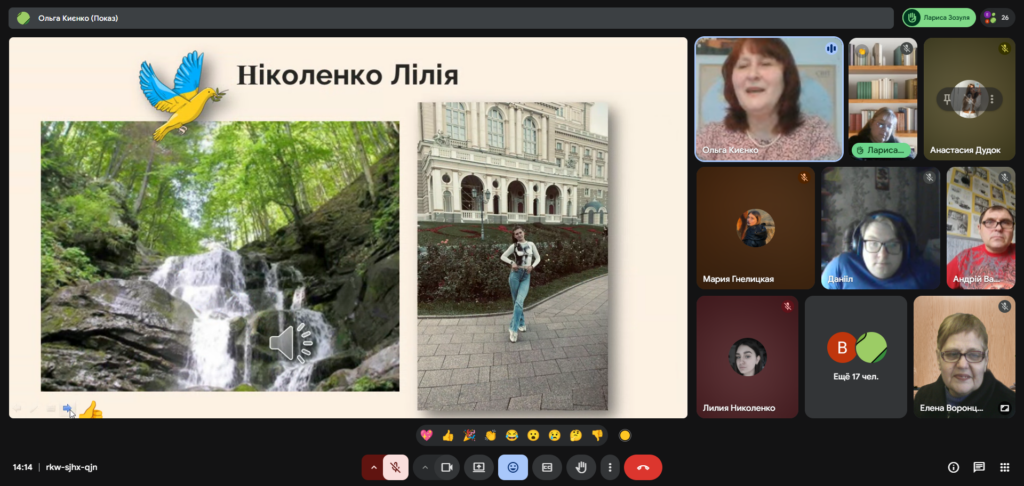
Task: Change emoji skin tone color selector
Action: [x=625, y=435]
